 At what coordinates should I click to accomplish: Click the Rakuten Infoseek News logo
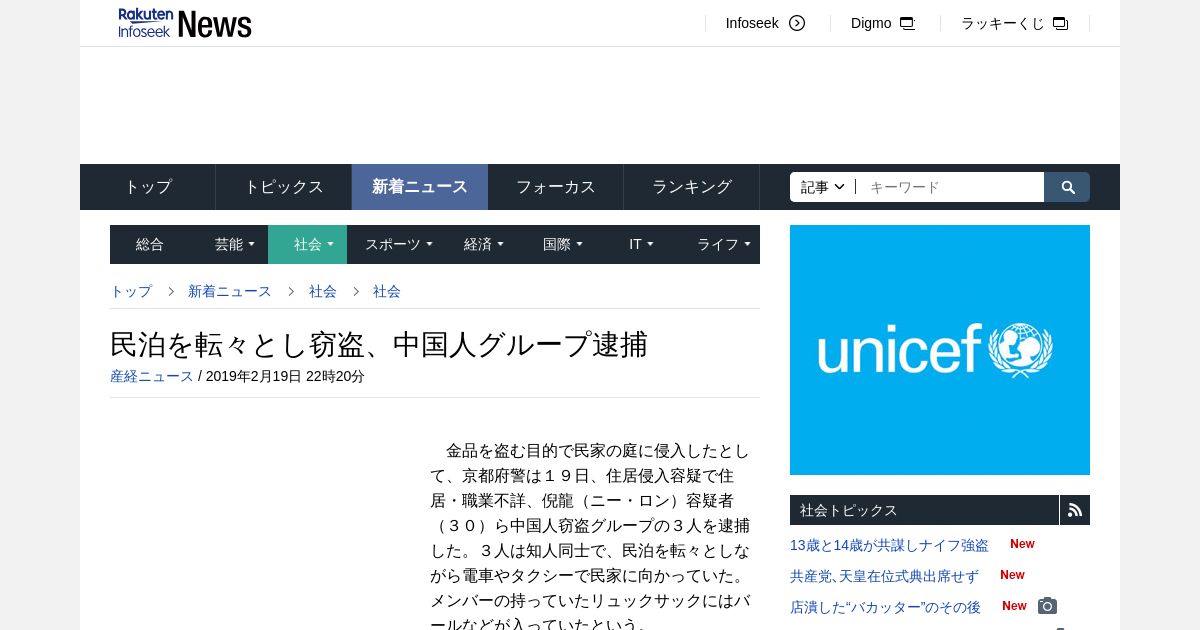[185, 23]
